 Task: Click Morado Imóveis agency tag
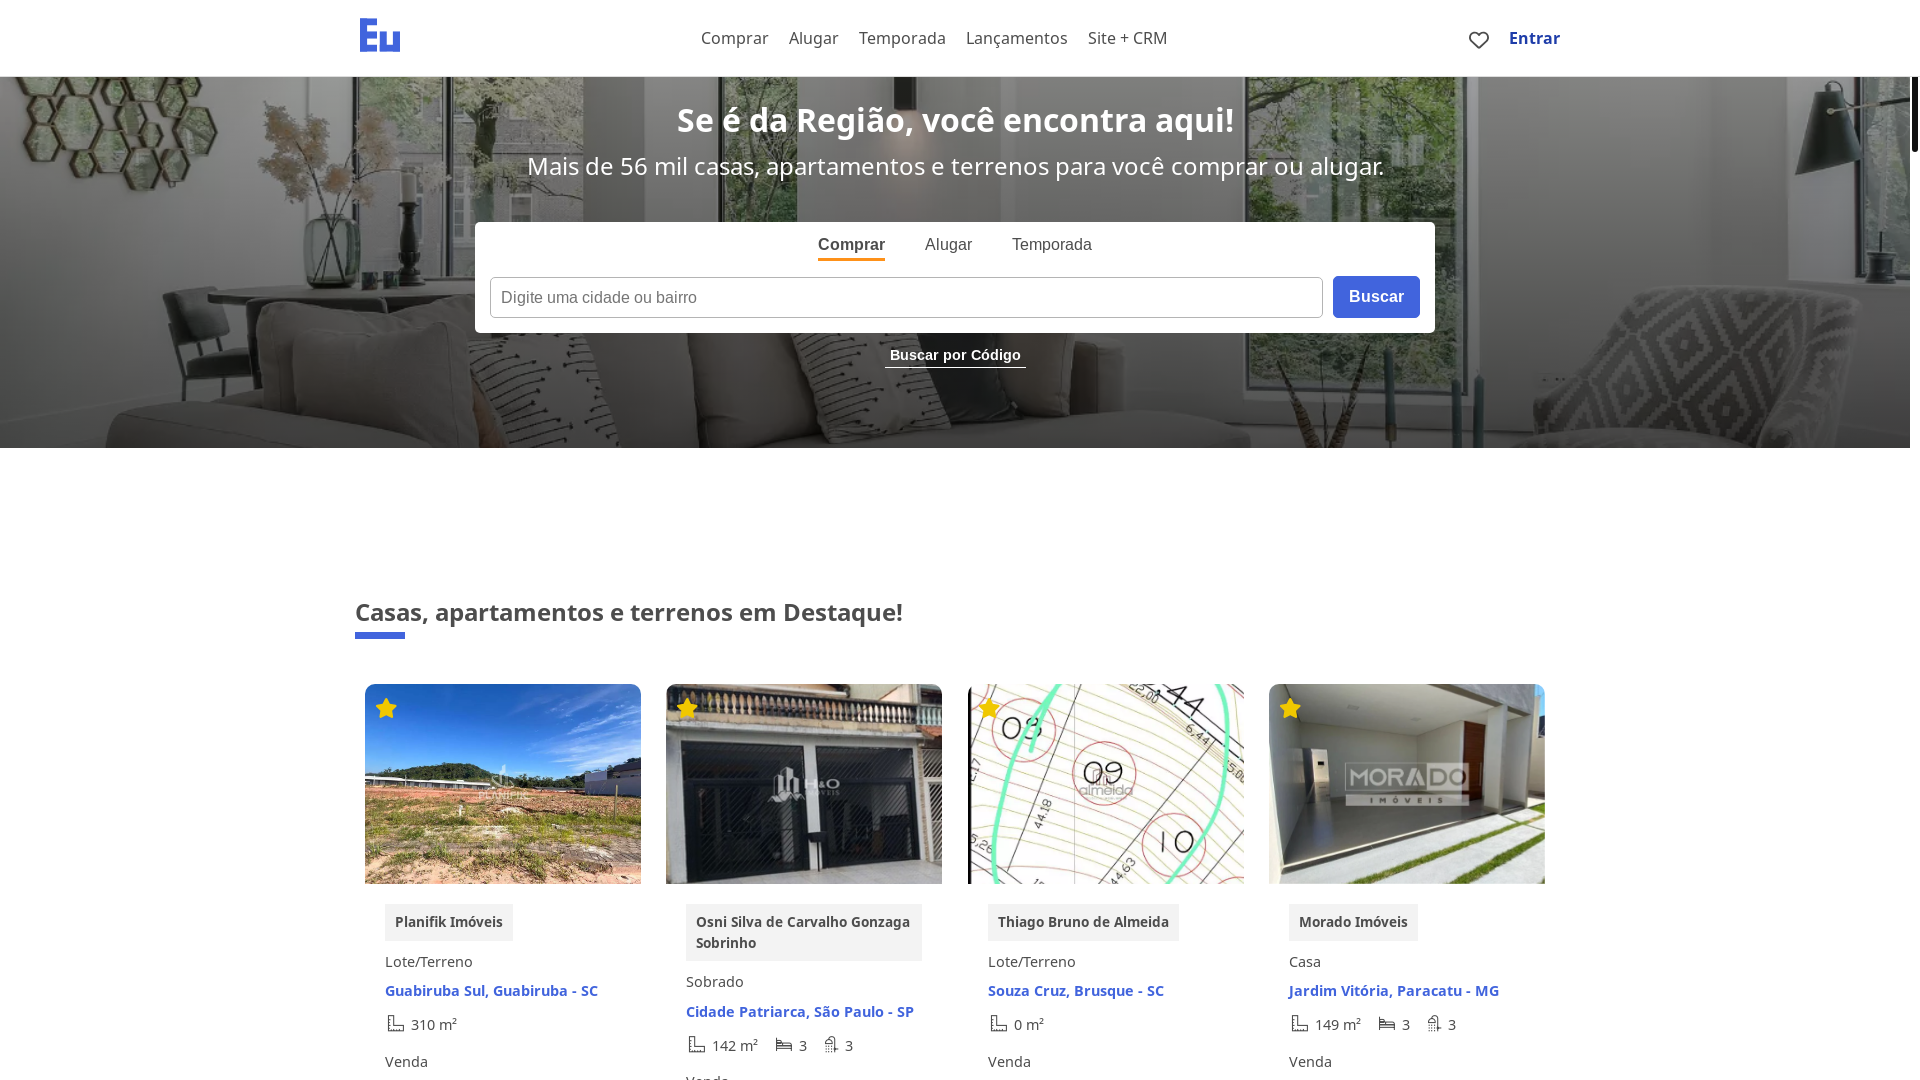[1353, 922]
